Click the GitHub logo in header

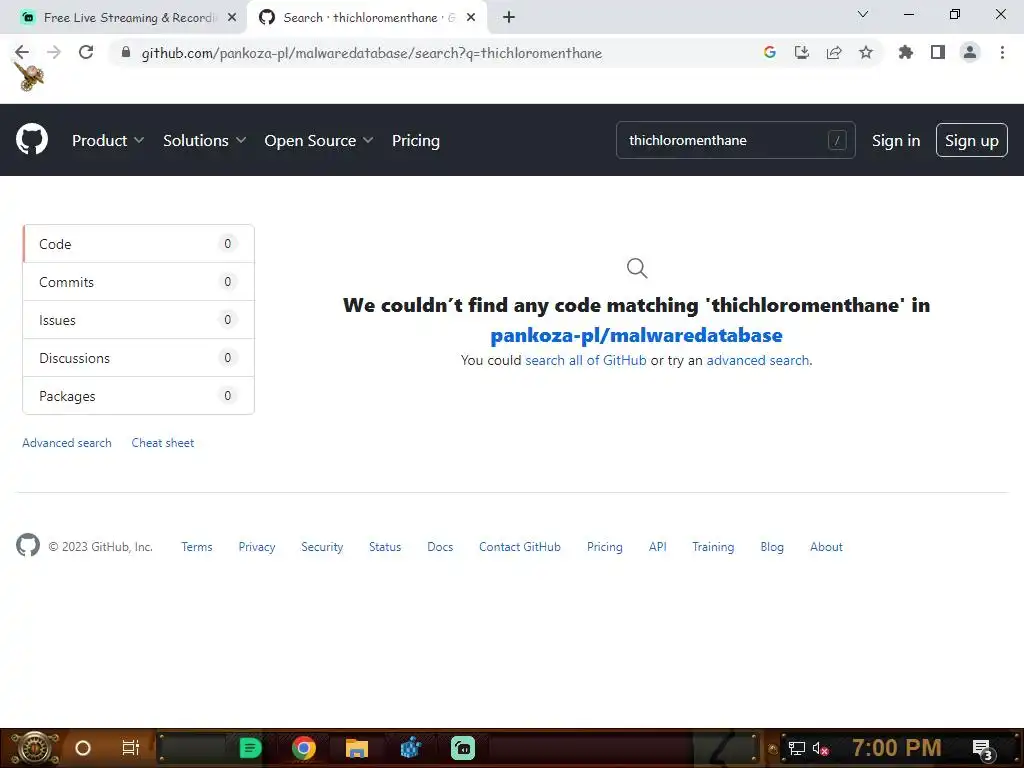(32, 139)
